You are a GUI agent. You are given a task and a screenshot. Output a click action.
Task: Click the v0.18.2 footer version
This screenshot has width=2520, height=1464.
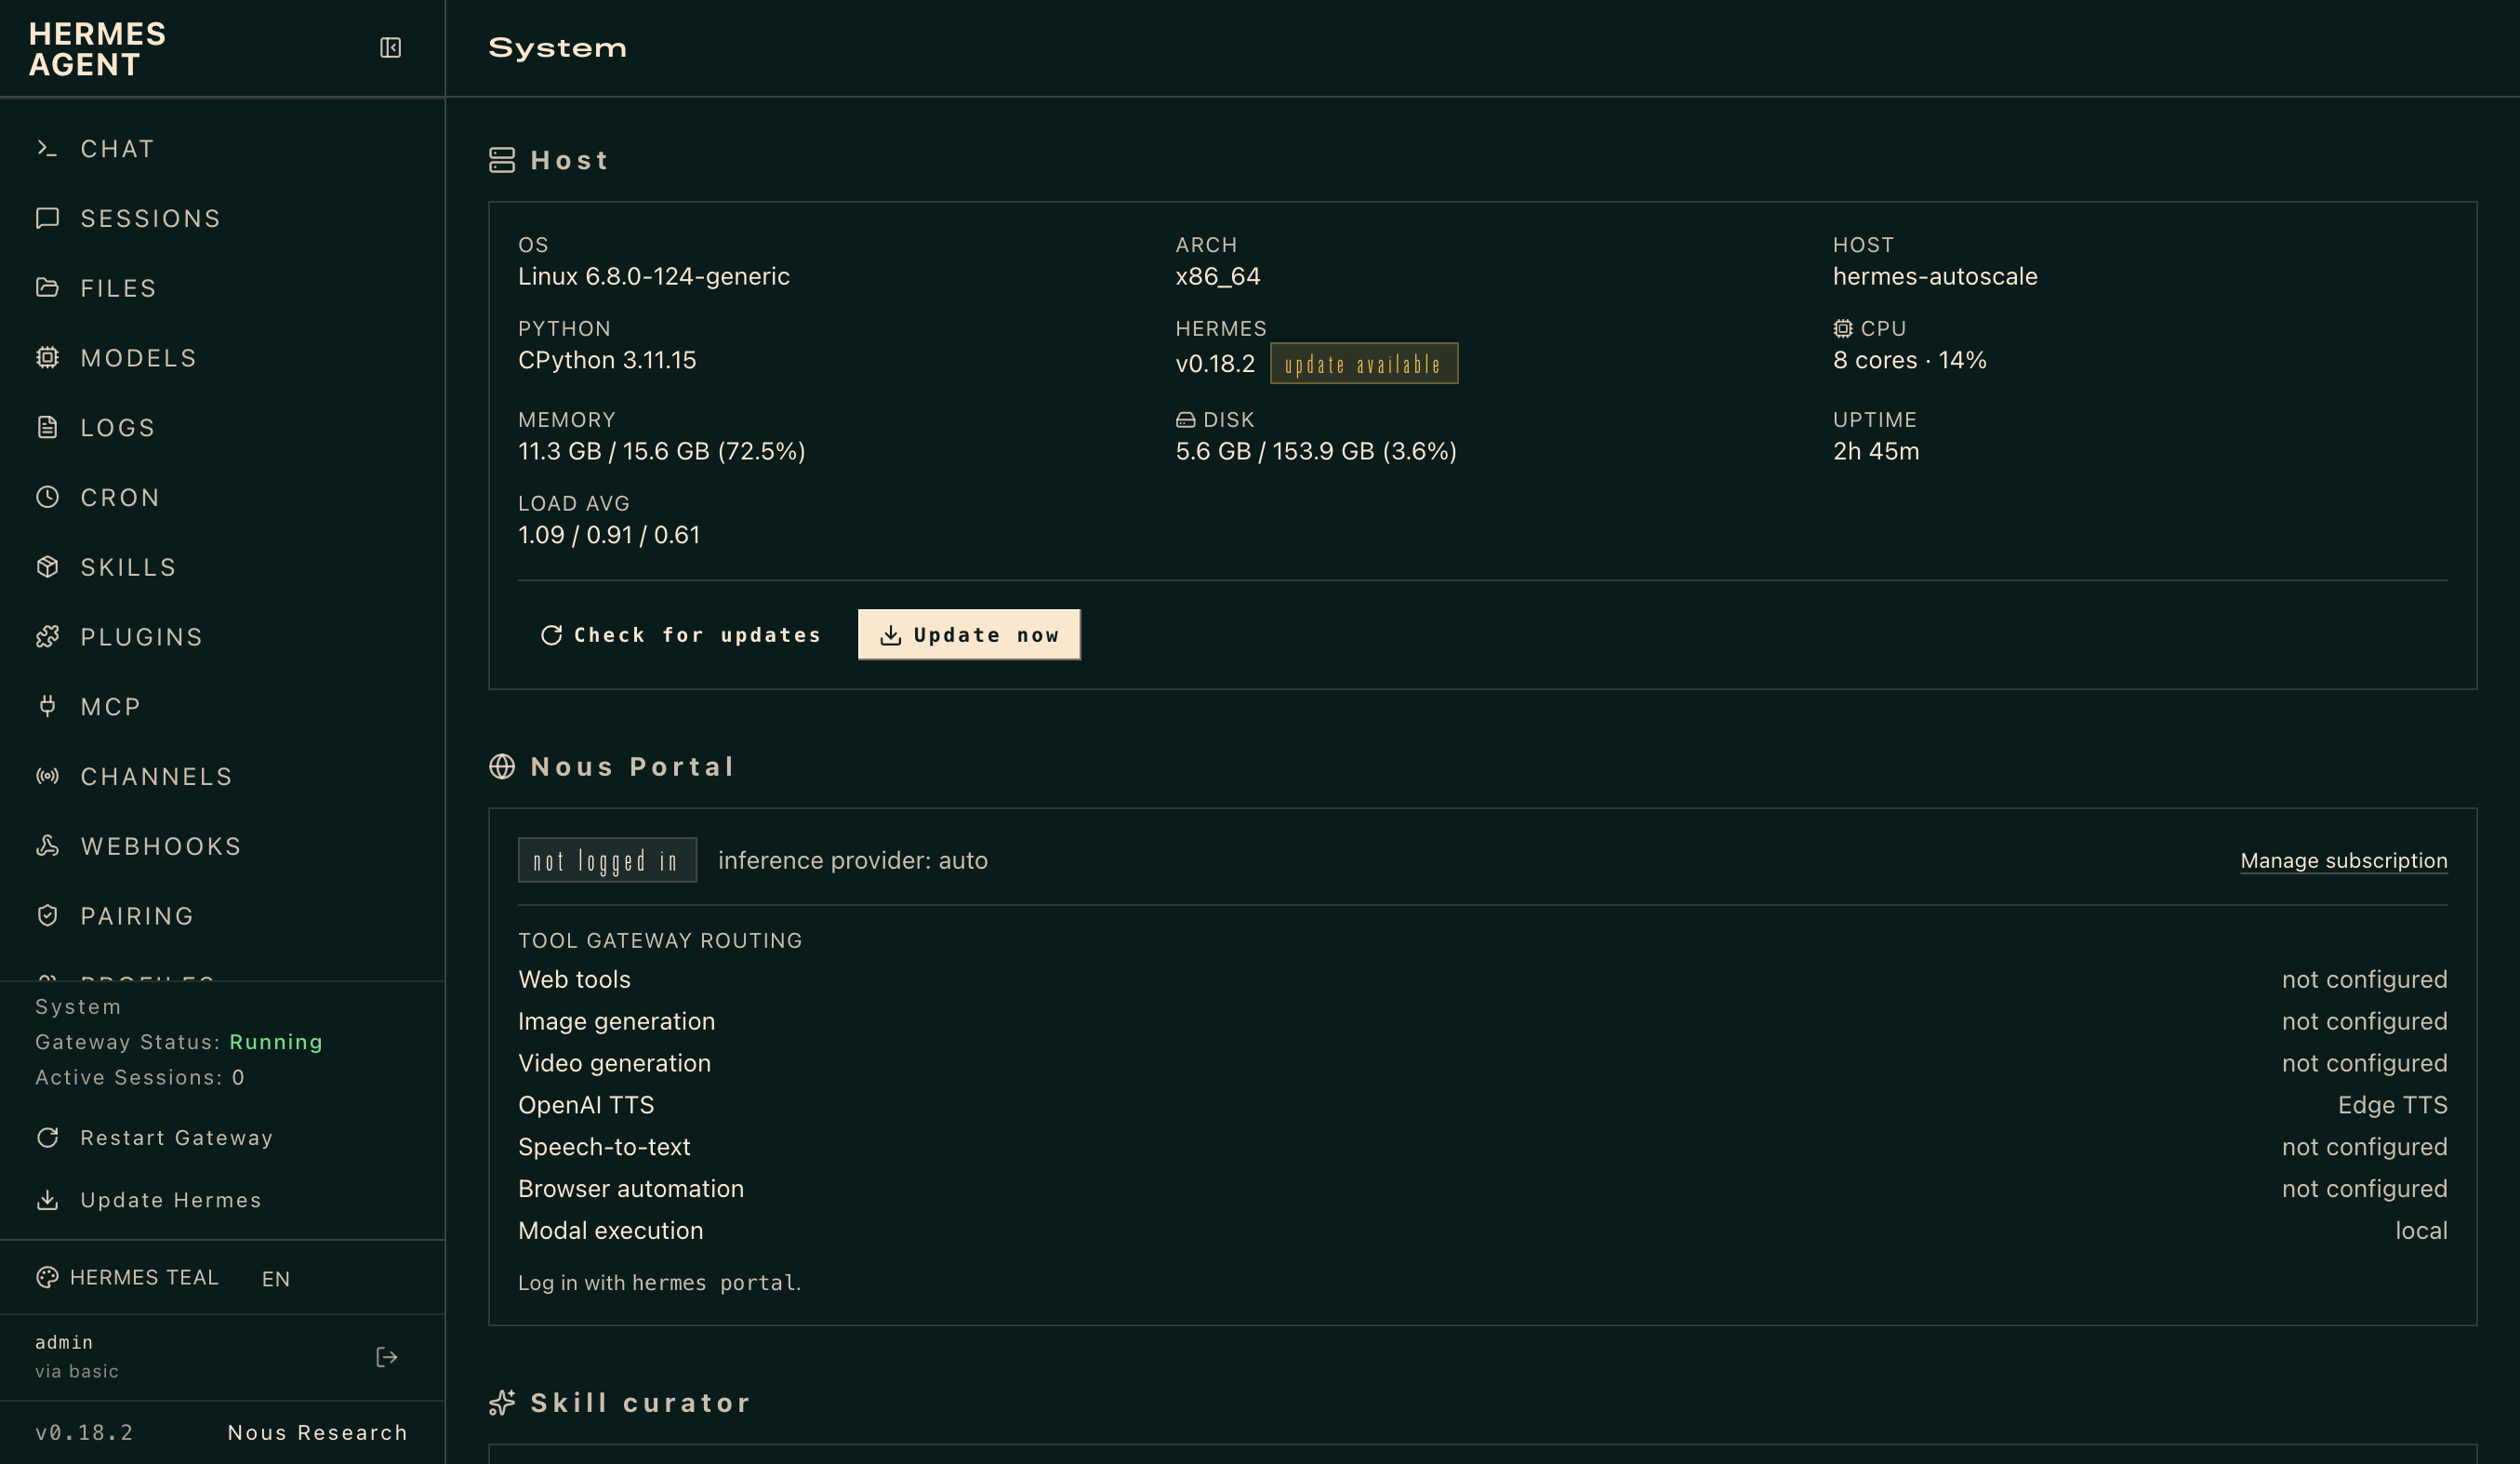pos(84,1433)
